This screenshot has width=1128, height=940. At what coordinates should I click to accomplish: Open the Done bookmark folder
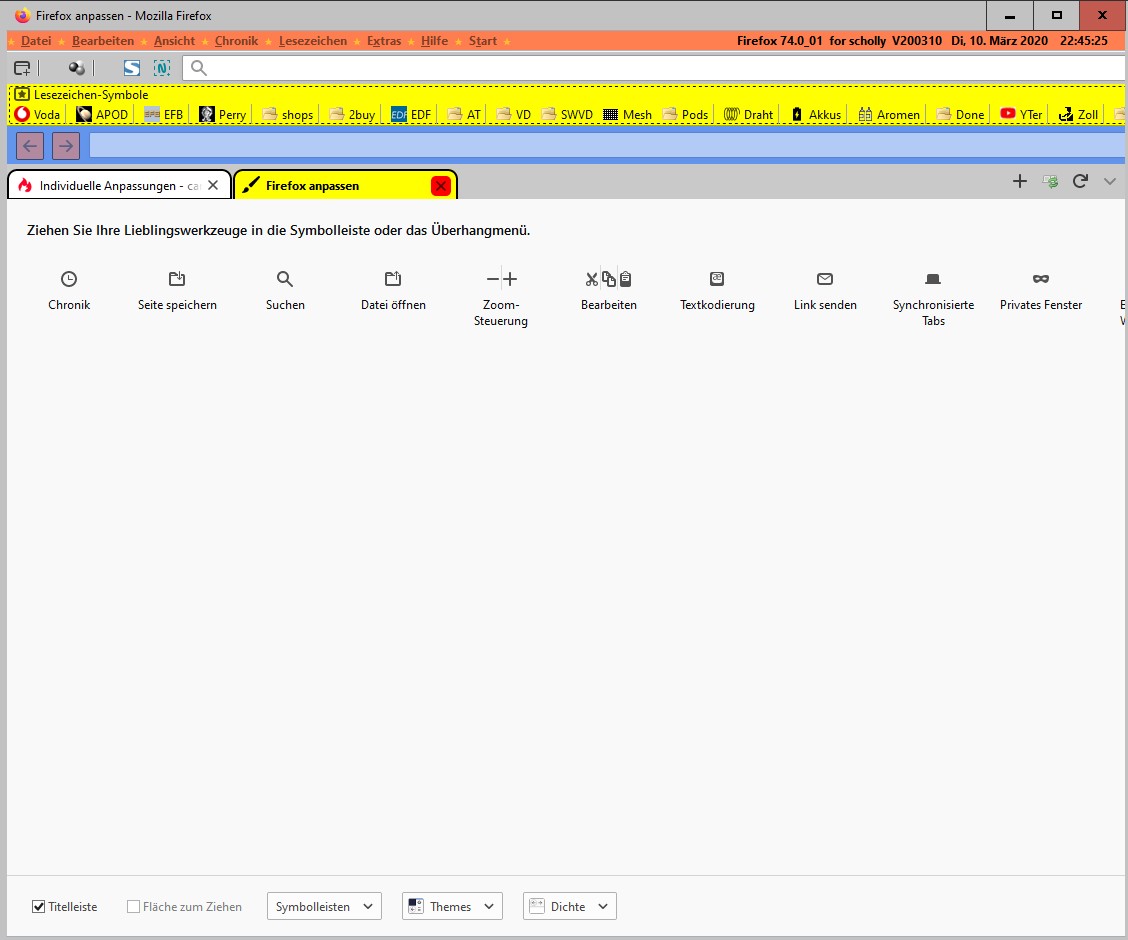pos(960,114)
